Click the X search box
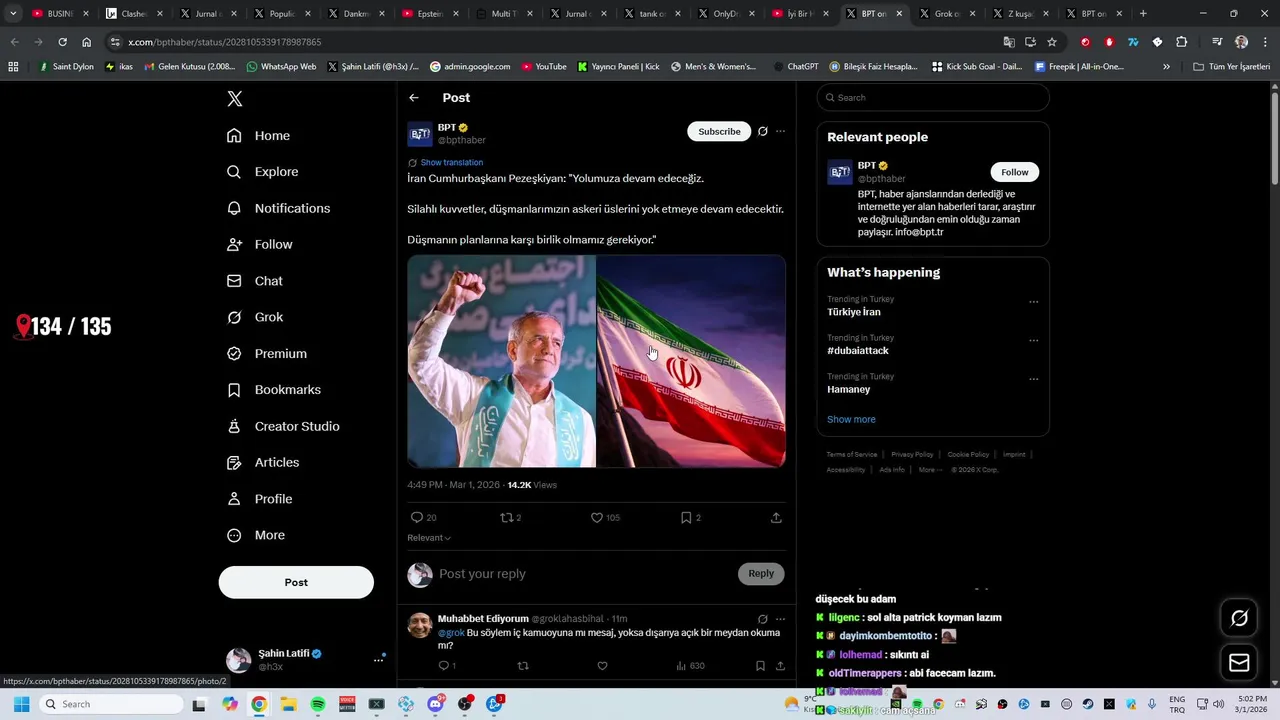 pyautogui.click(x=933, y=97)
